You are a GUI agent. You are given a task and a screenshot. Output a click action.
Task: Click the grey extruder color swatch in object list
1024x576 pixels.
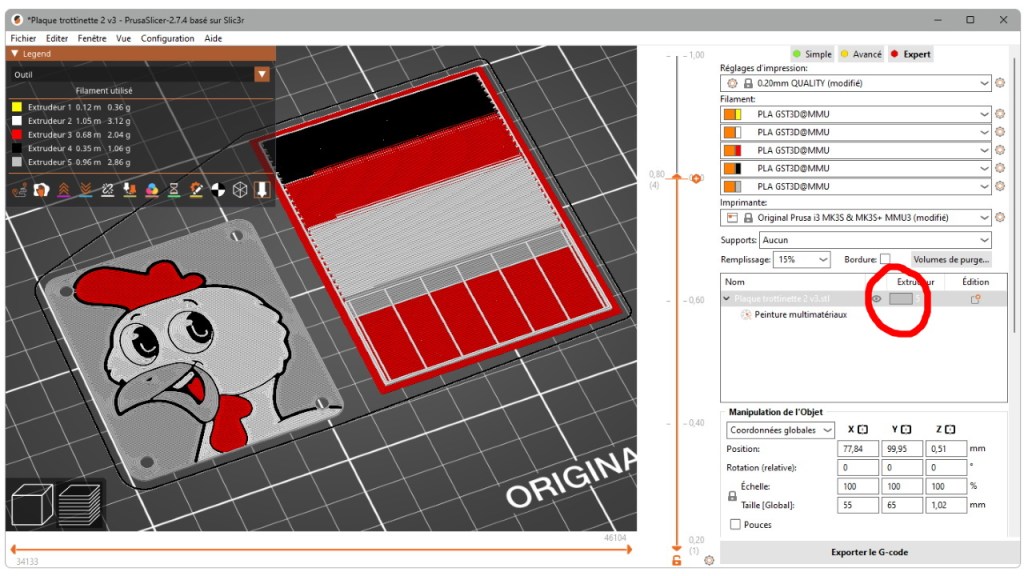[901, 298]
